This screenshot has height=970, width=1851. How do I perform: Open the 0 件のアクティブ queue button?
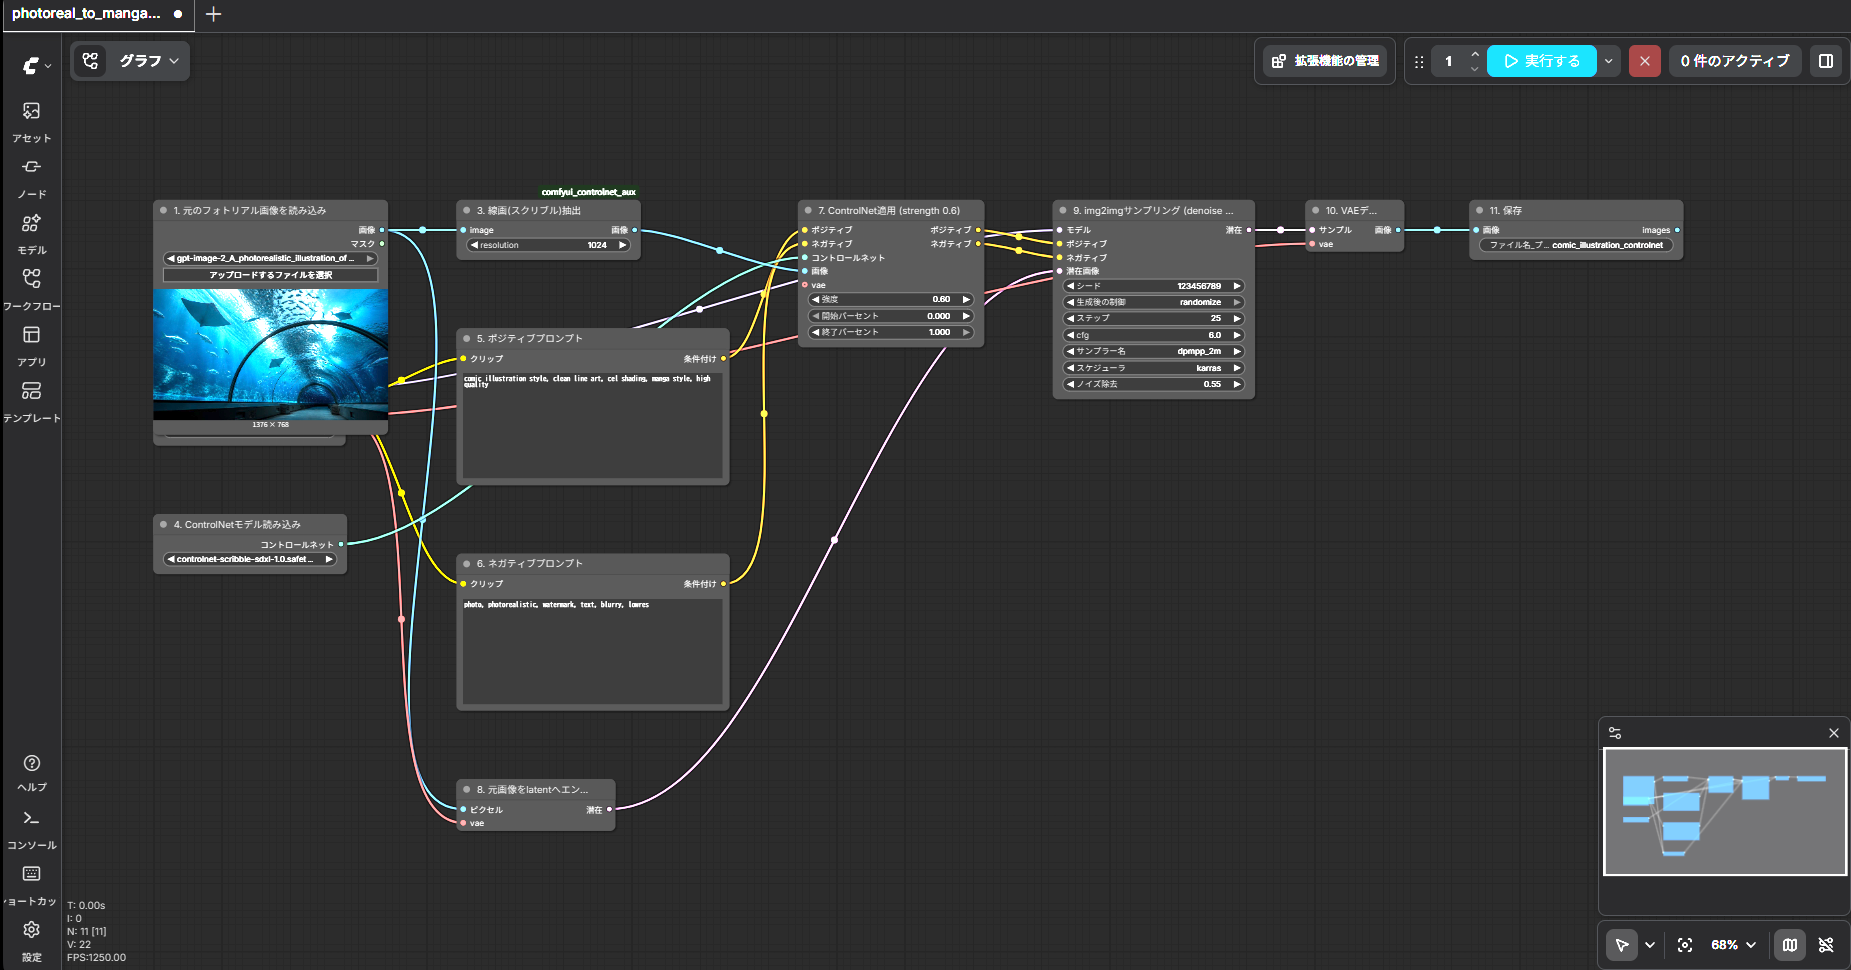pyautogui.click(x=1735, y=61)
